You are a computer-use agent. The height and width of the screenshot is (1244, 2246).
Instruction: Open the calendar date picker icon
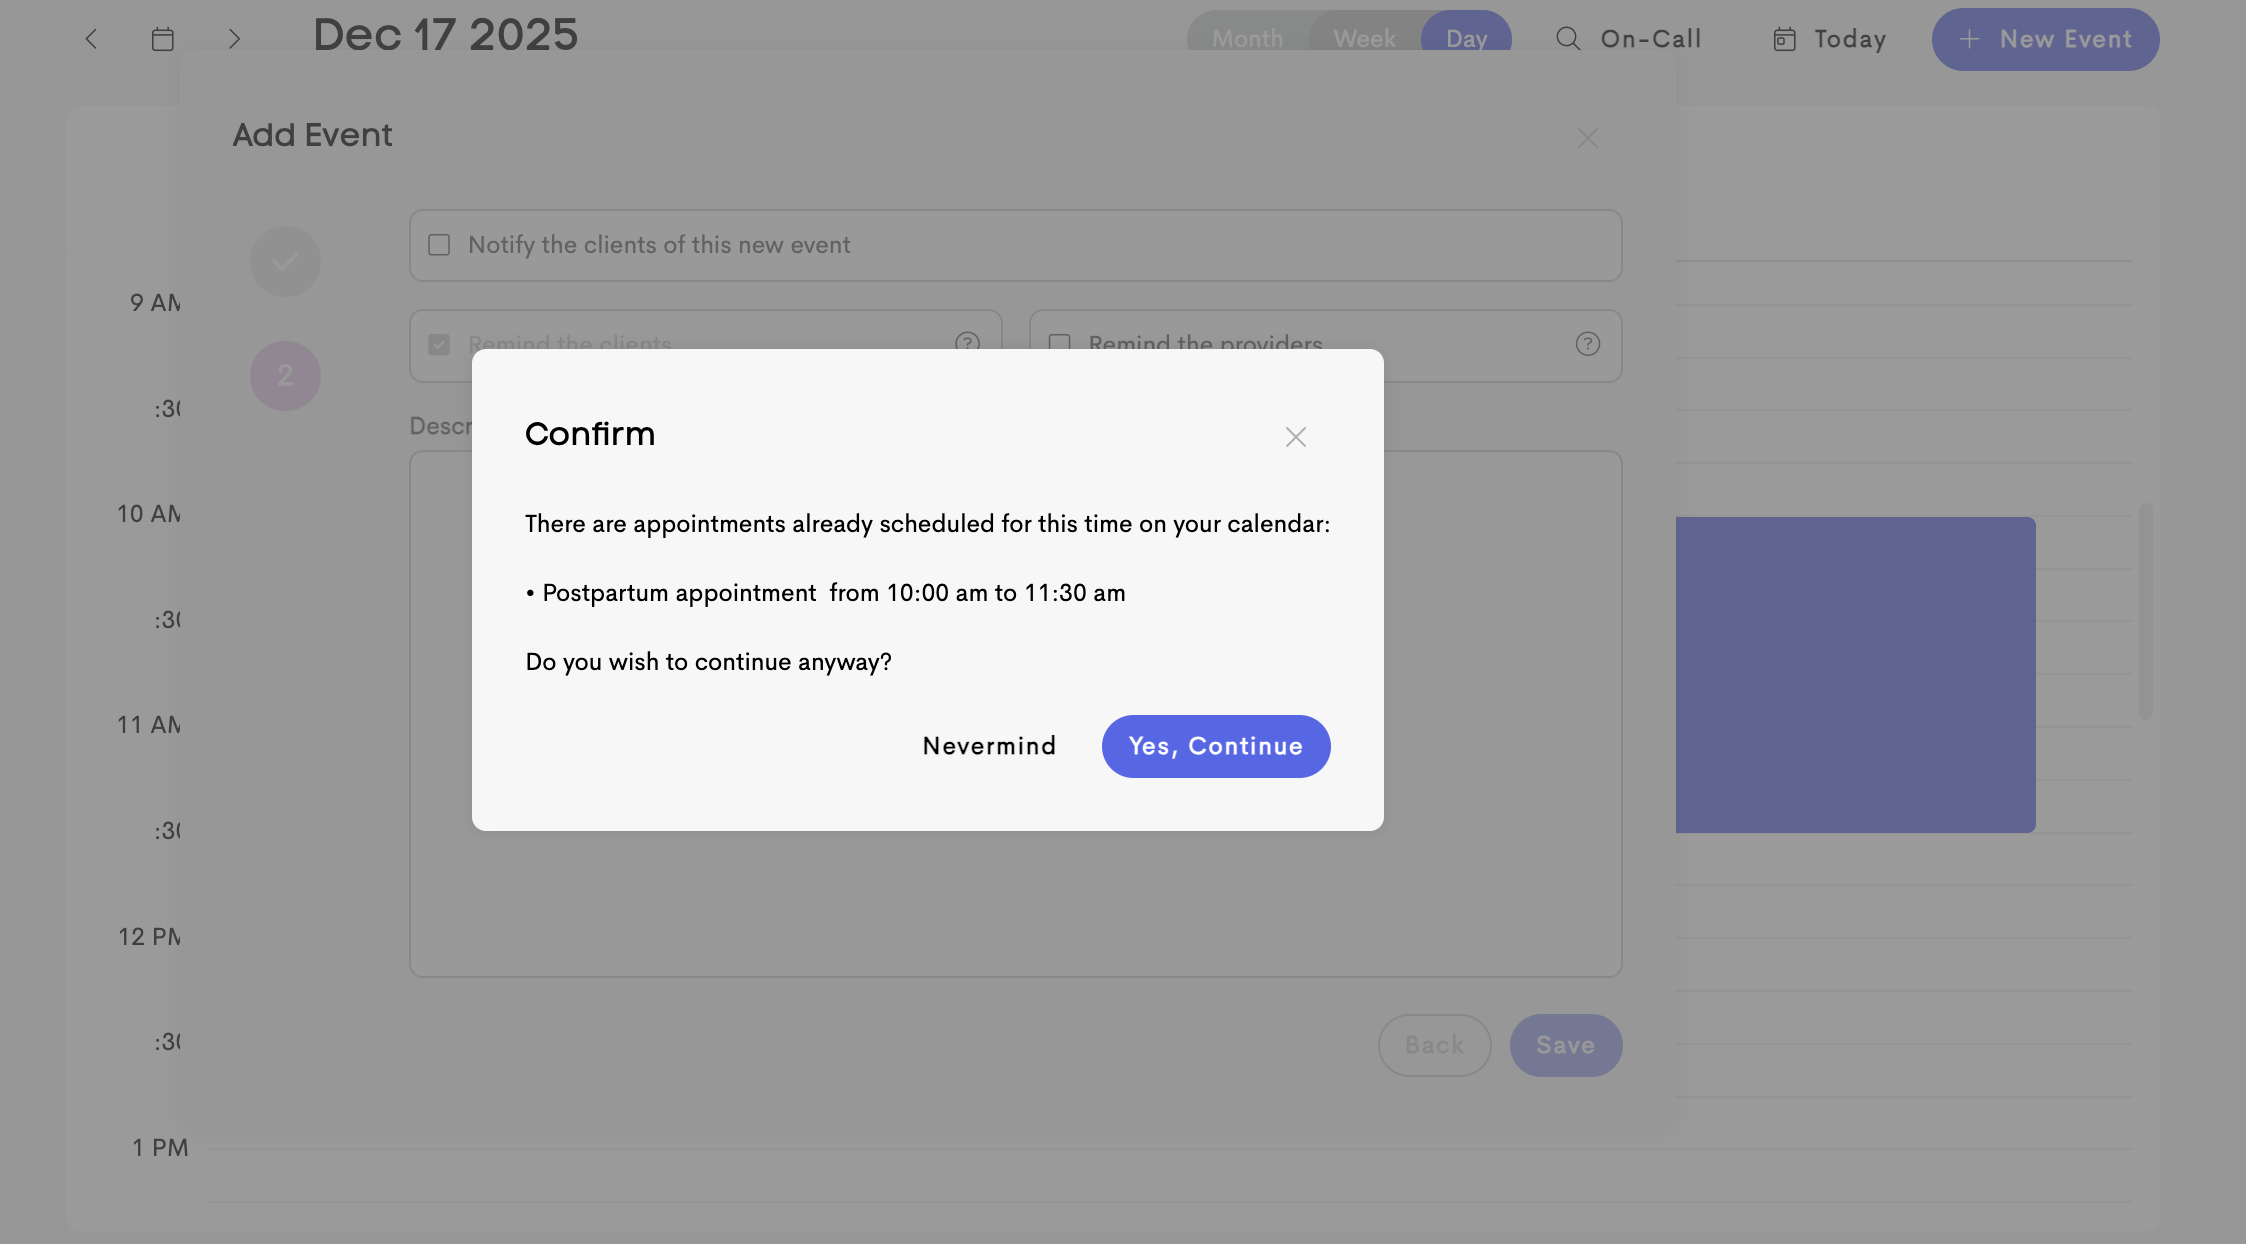[163, 39]
